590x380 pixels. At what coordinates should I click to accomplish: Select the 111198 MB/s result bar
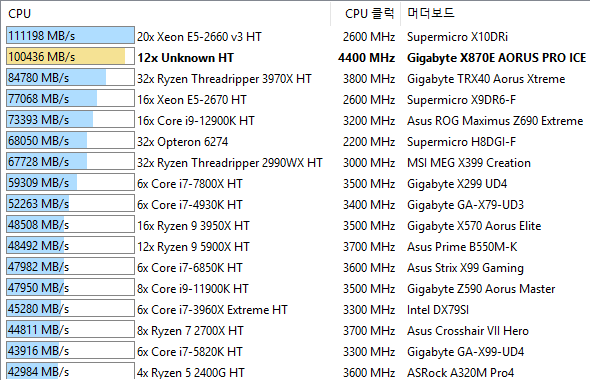70,35
